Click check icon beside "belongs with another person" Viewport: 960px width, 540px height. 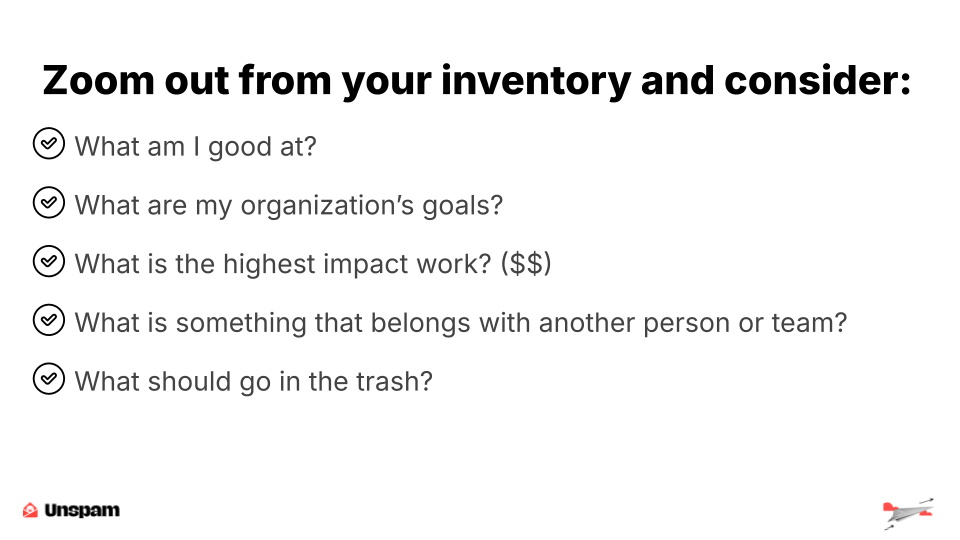point(48,320)
